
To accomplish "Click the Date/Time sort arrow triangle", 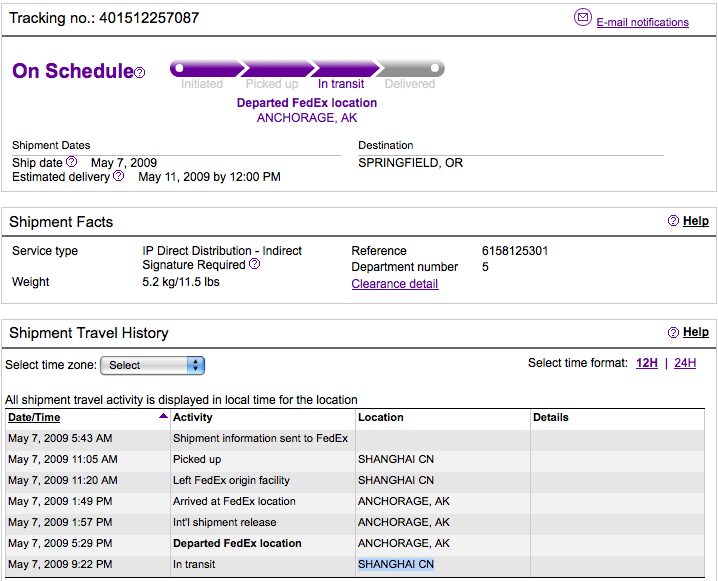I will [x=163, y=416].
